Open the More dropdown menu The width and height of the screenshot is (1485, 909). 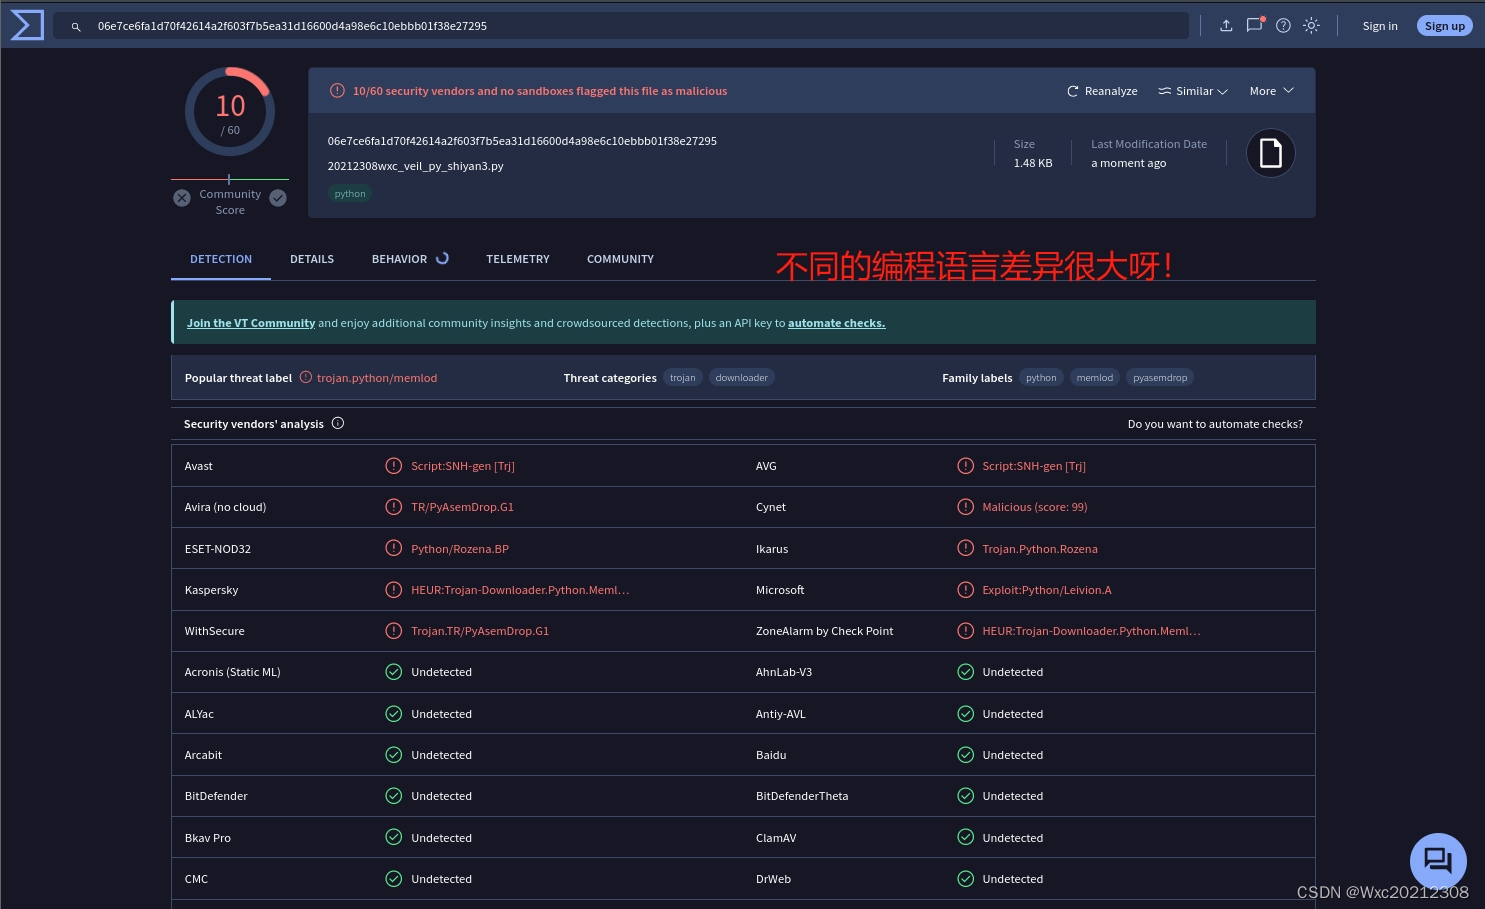click(x=1271, y=91)
